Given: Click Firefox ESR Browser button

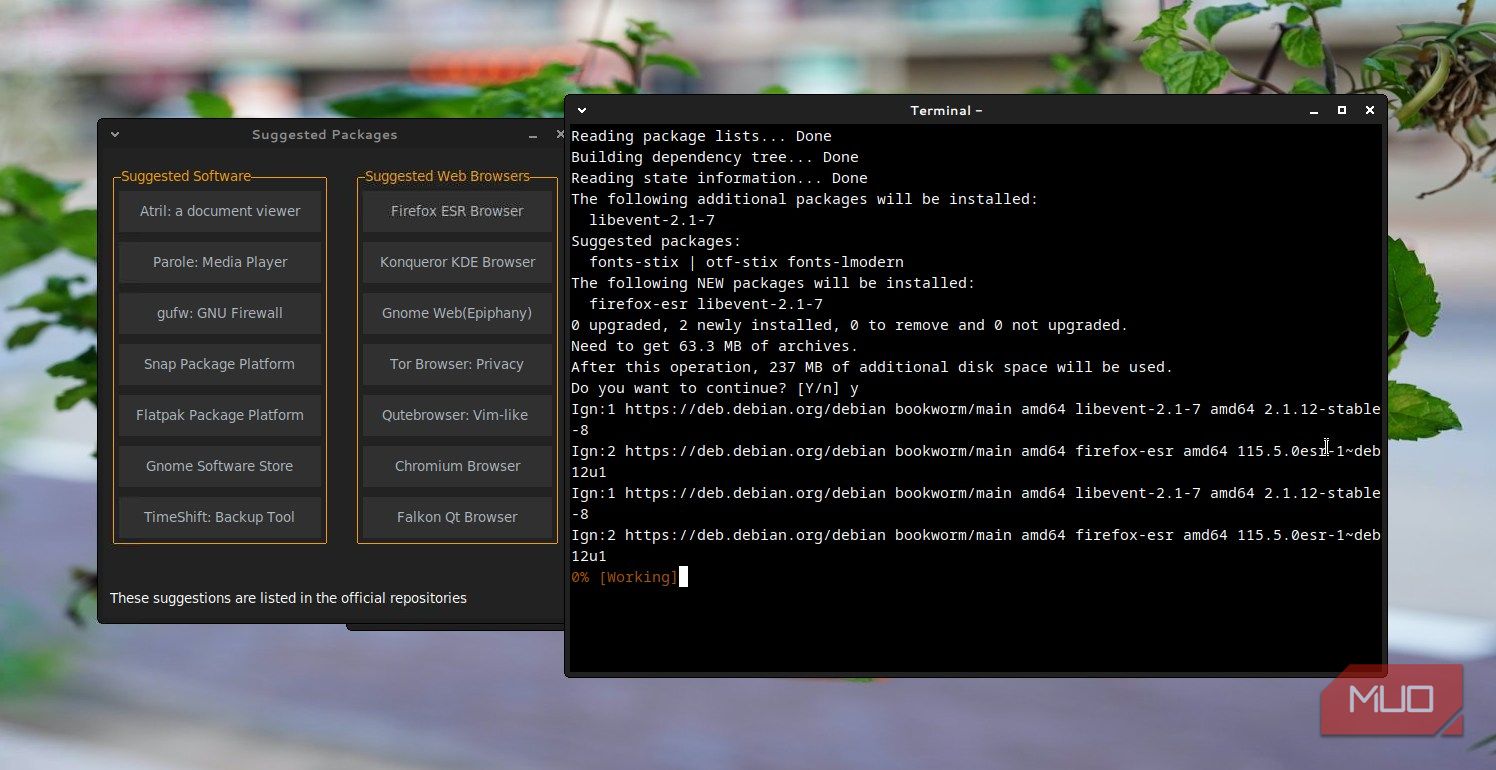Looking at the screenshot, I should tap(457, 211).
